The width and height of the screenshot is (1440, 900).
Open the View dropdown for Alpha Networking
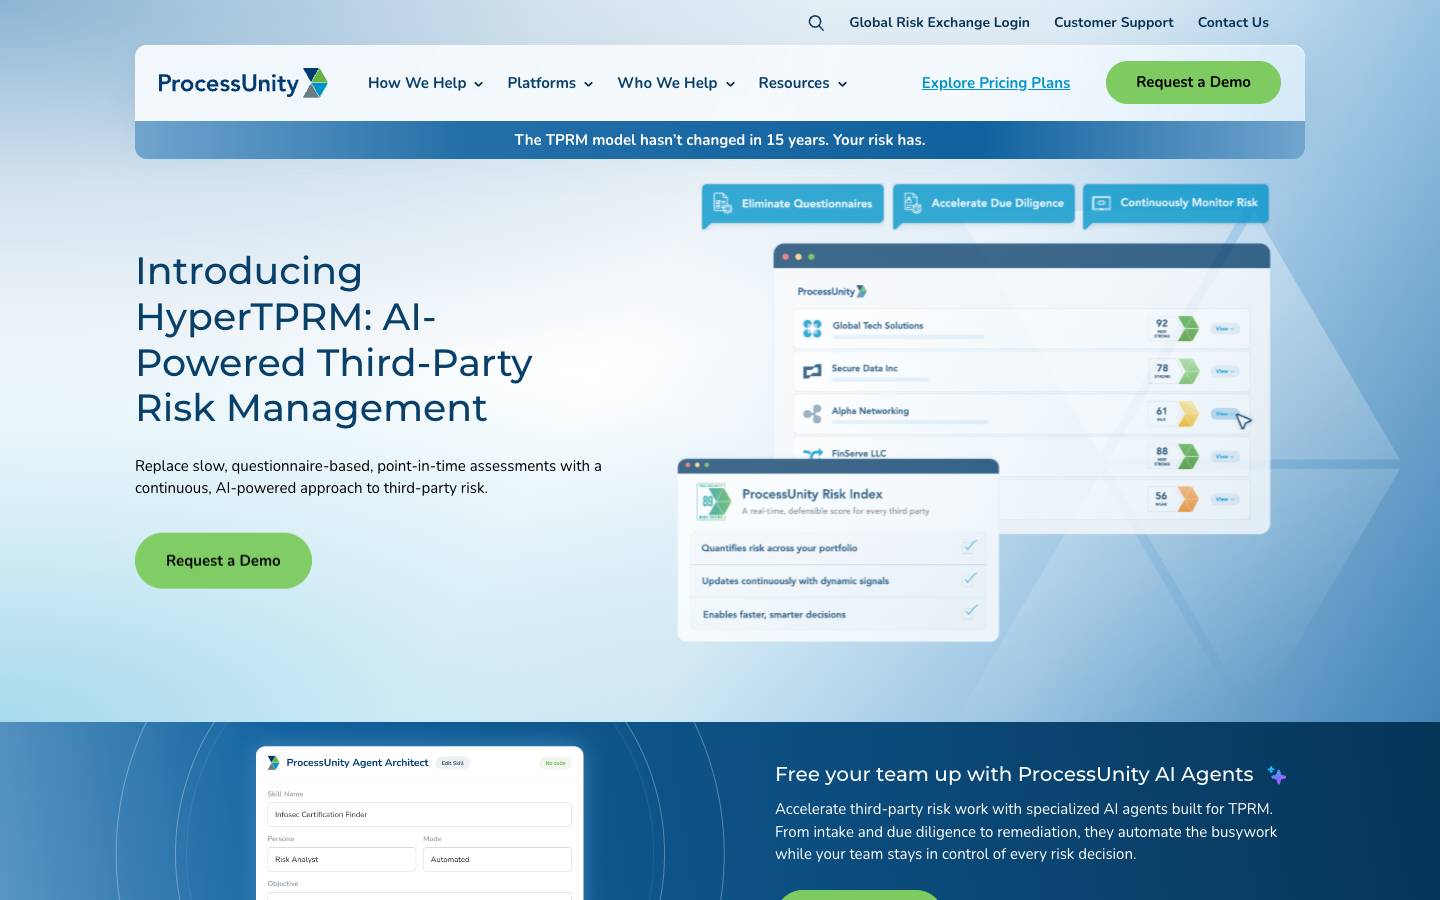tap(1225, 413)
